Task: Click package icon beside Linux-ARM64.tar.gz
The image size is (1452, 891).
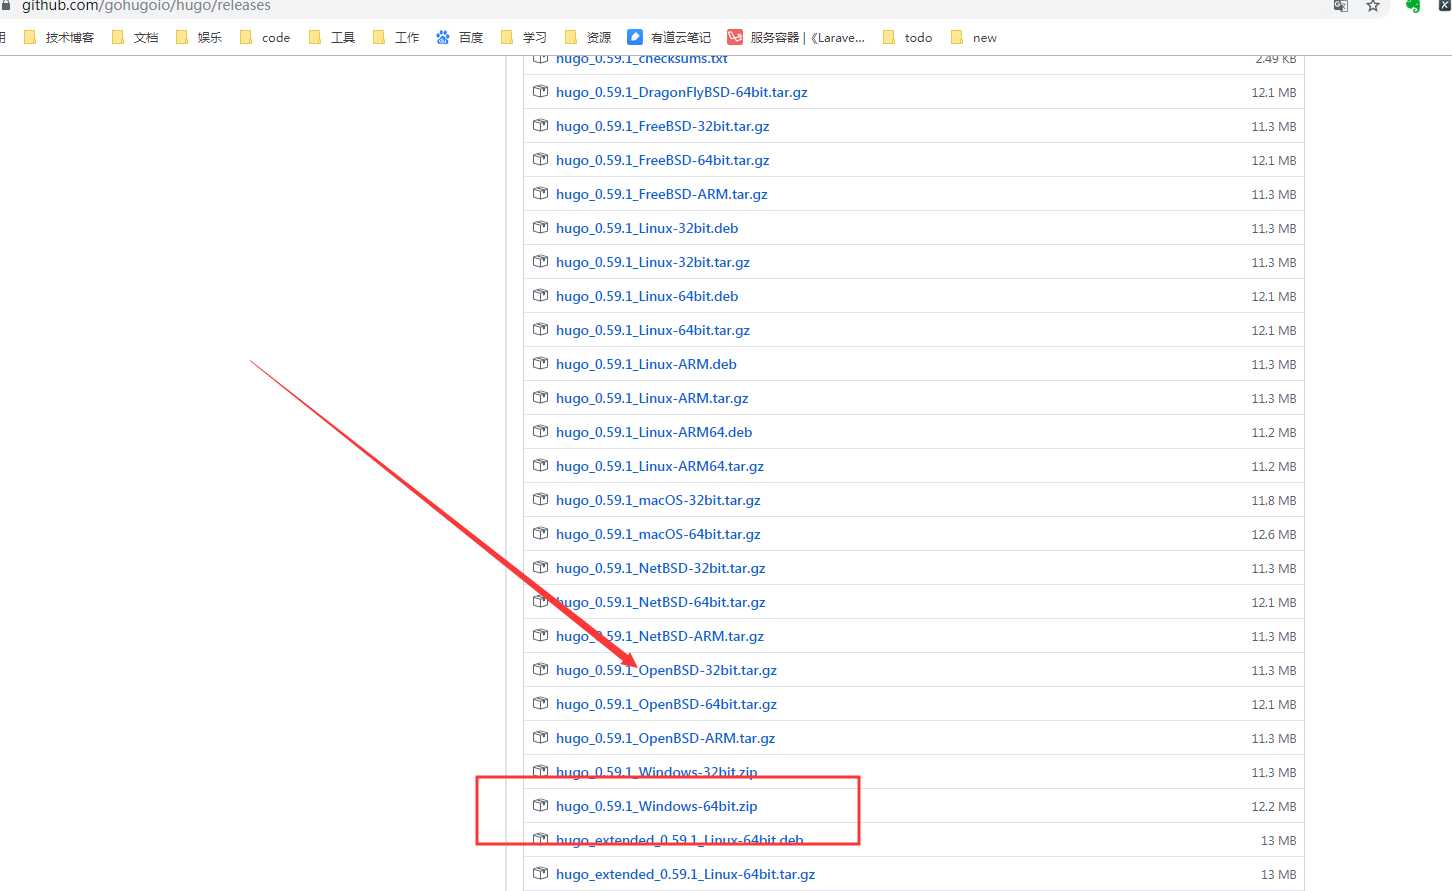Action: click(x=541, y=465)
